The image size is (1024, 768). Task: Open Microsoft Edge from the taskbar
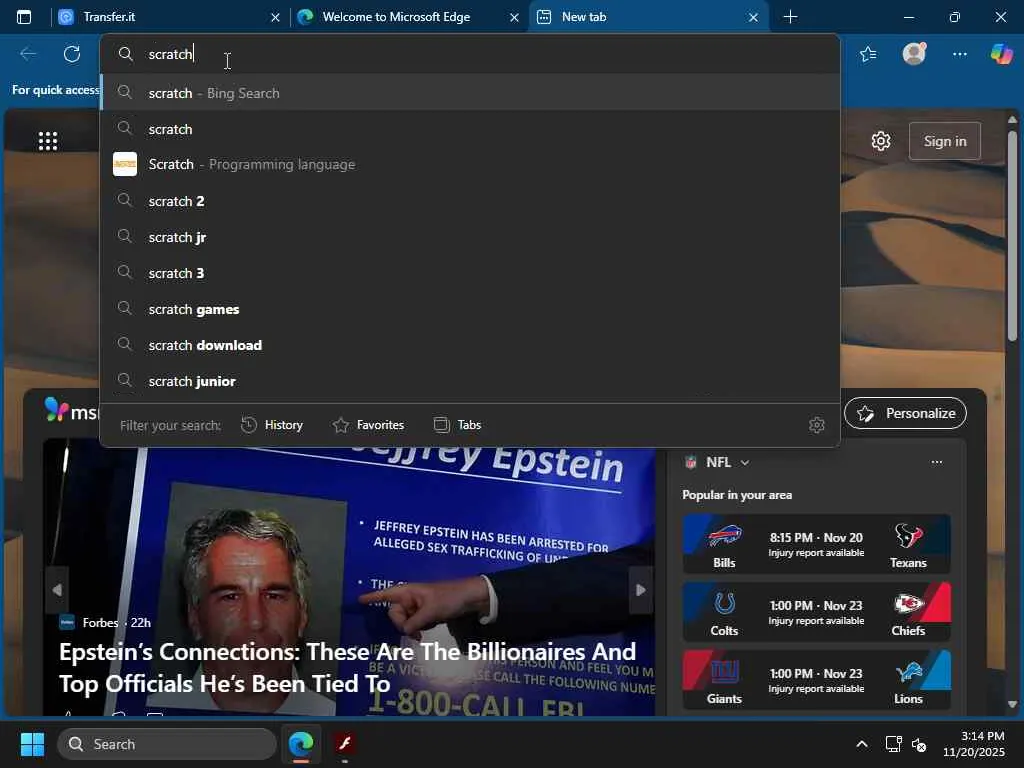(301, 744)
